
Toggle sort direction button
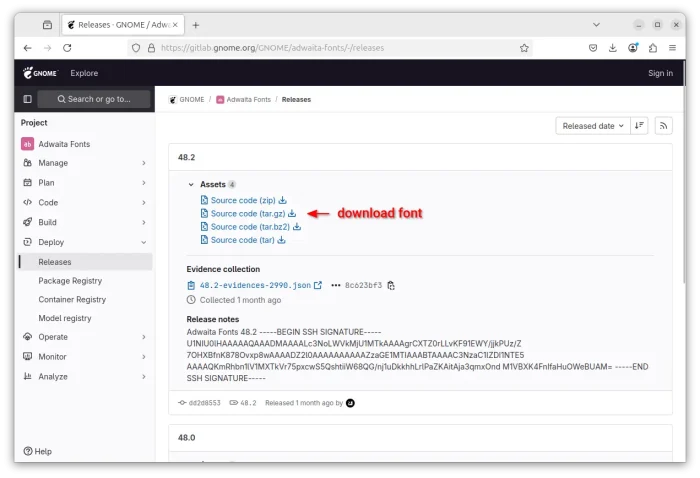coord(639,126)
